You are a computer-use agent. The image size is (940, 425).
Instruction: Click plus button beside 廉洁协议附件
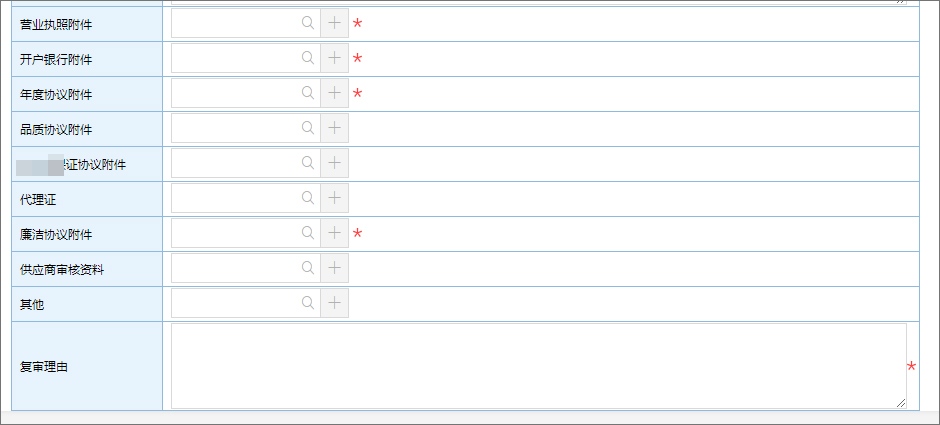[x=334, y=233]
